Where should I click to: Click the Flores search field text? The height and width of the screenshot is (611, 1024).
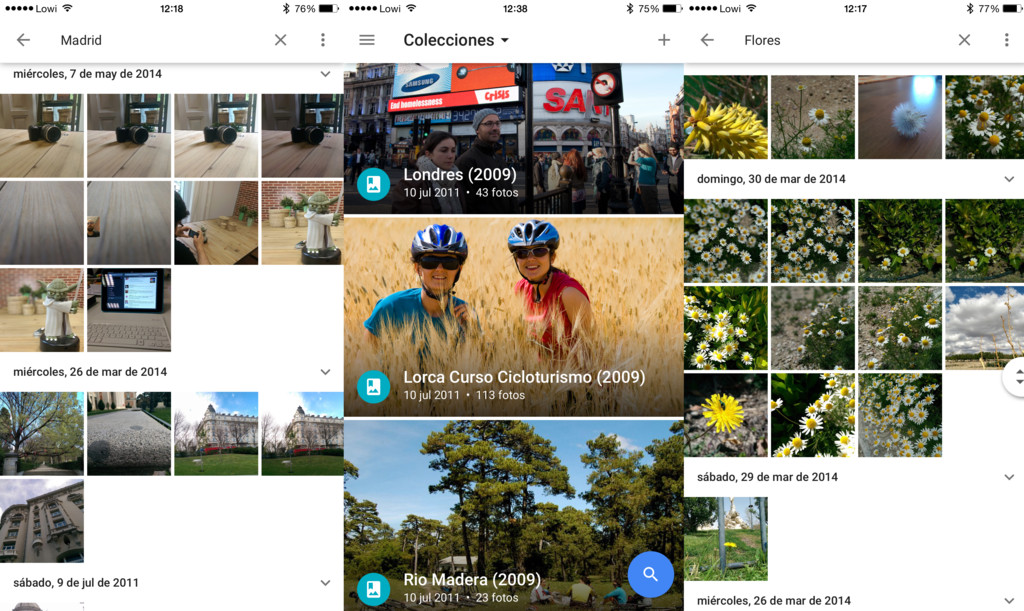point(762,40)
